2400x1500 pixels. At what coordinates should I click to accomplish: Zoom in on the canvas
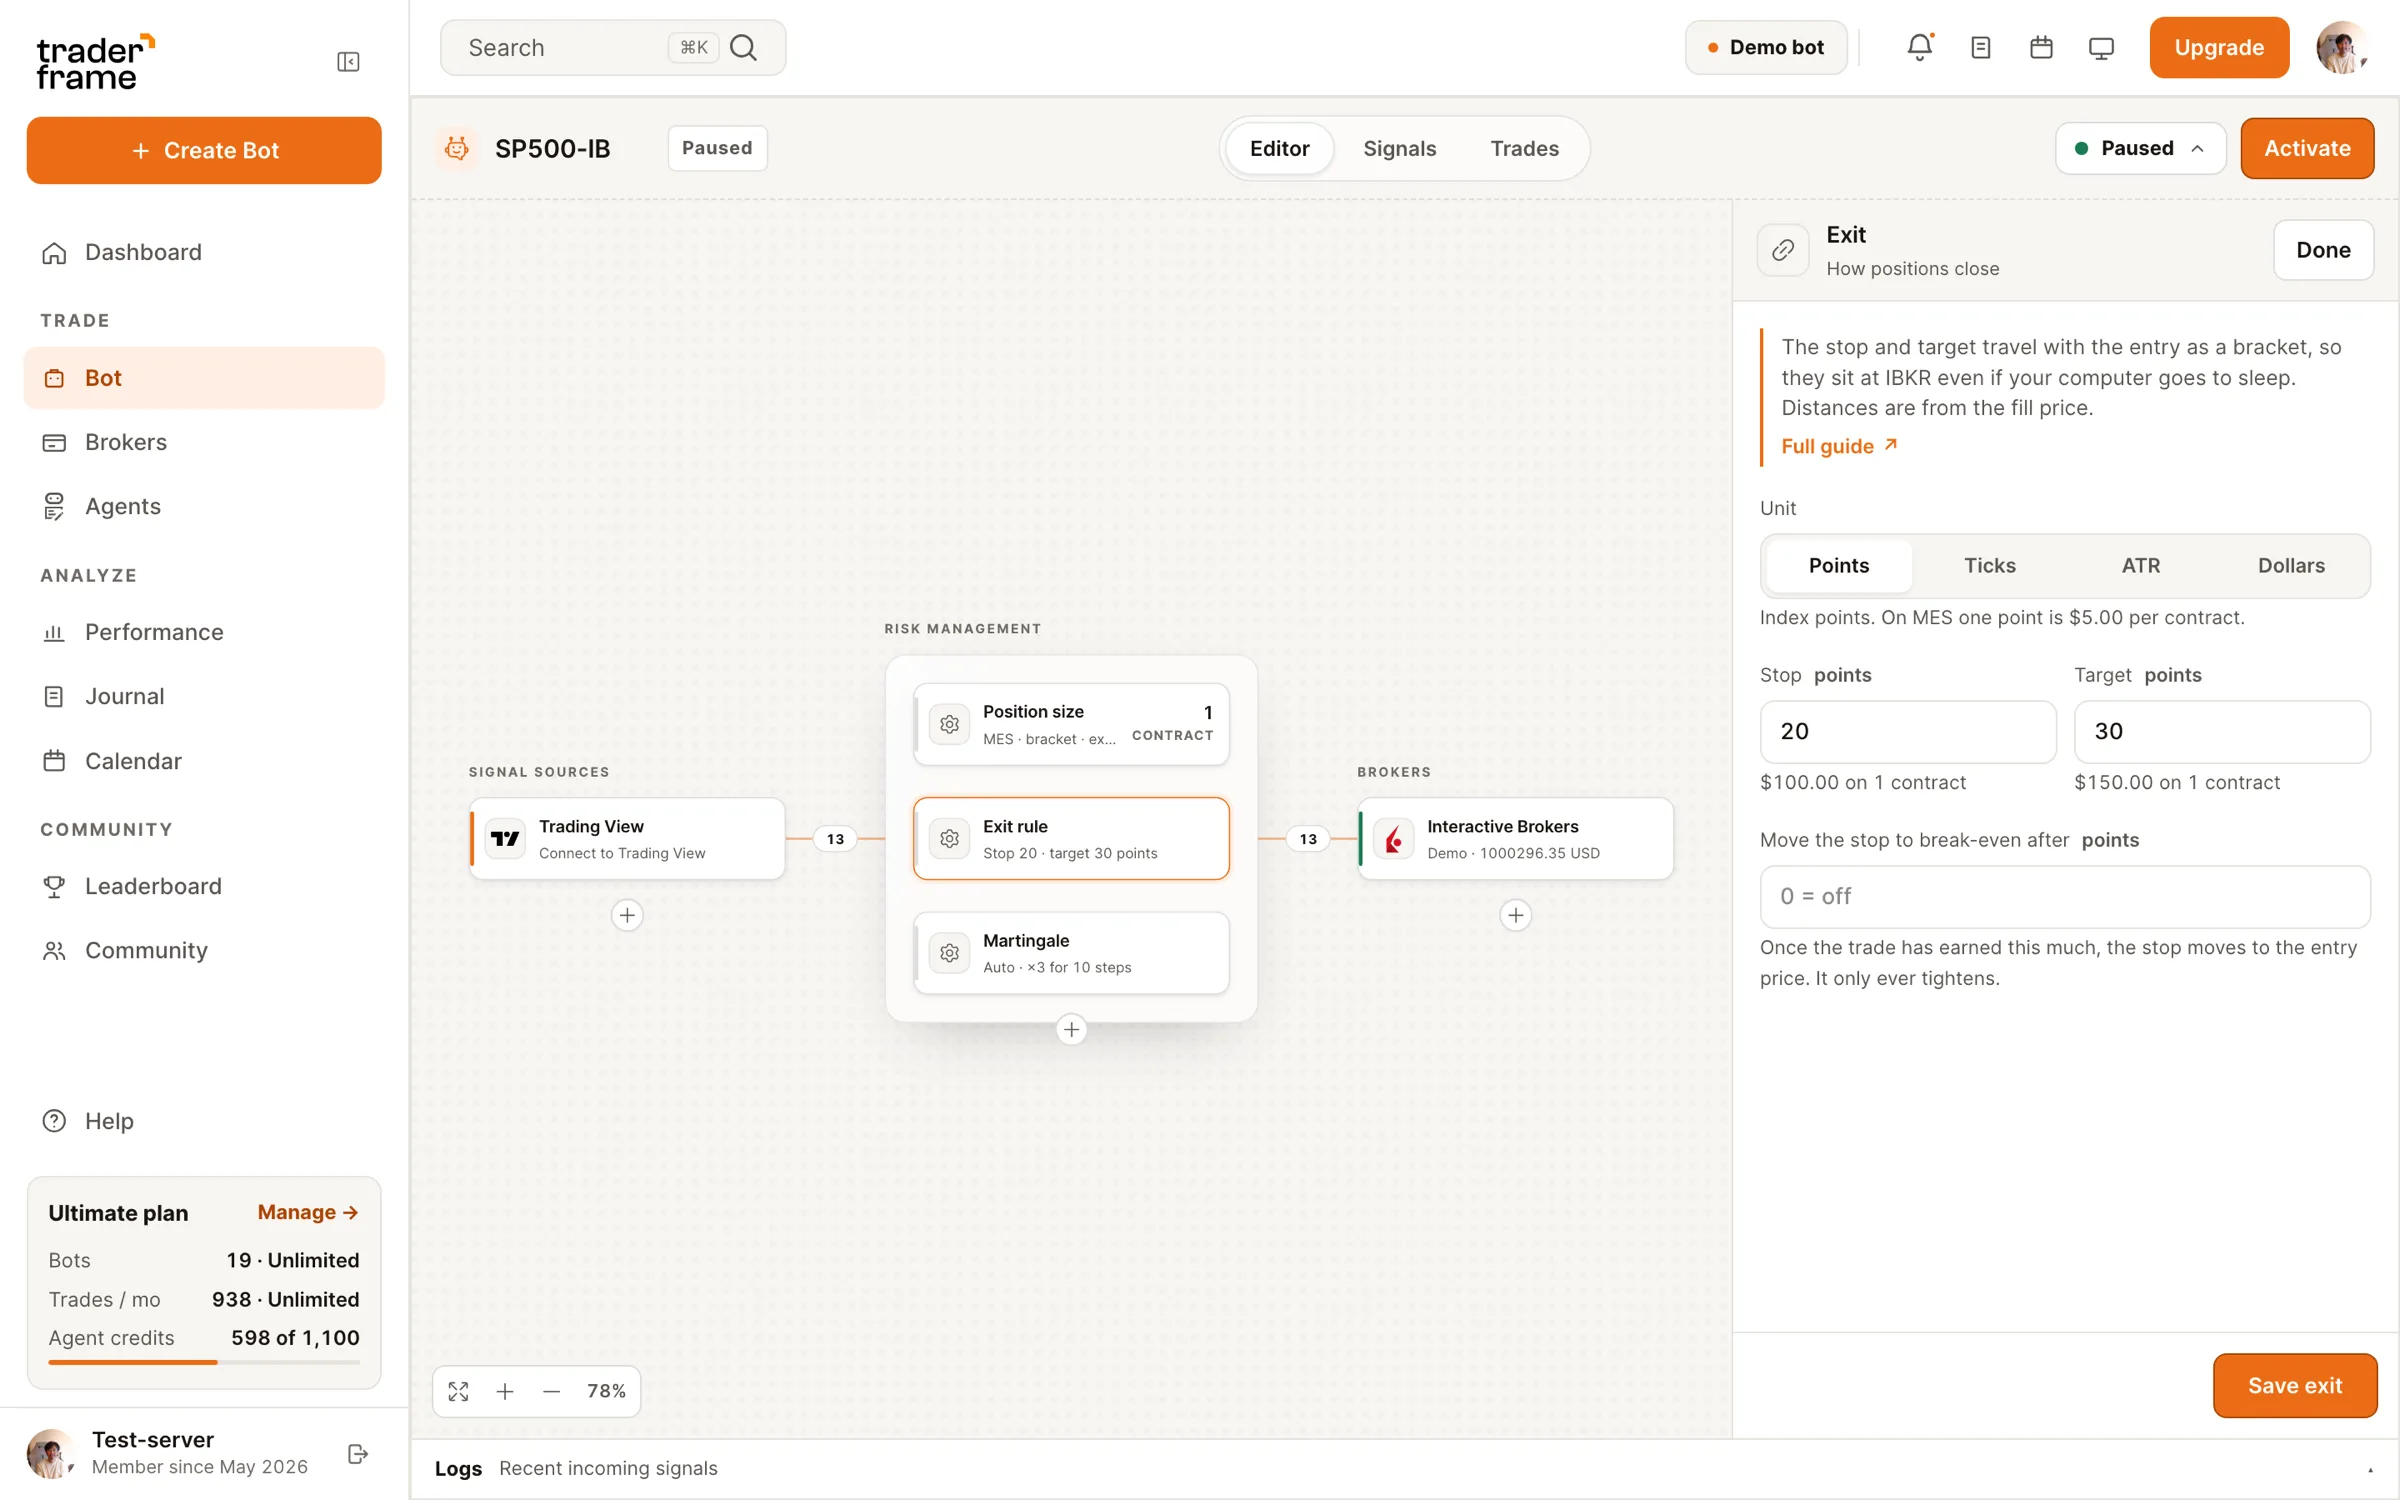[505, 1391]
